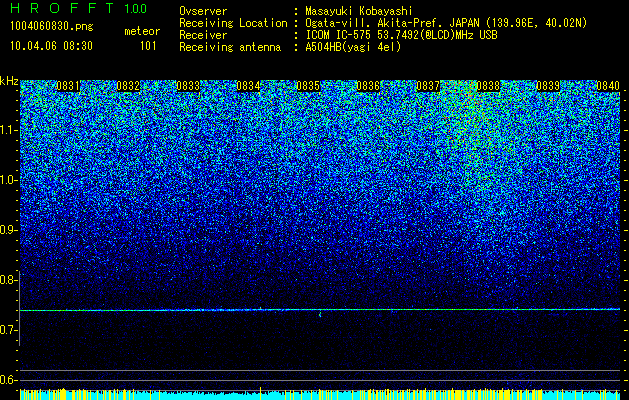Click the 0836 time marker
This screenshot has height=400, width=629.
pos(368,86)
